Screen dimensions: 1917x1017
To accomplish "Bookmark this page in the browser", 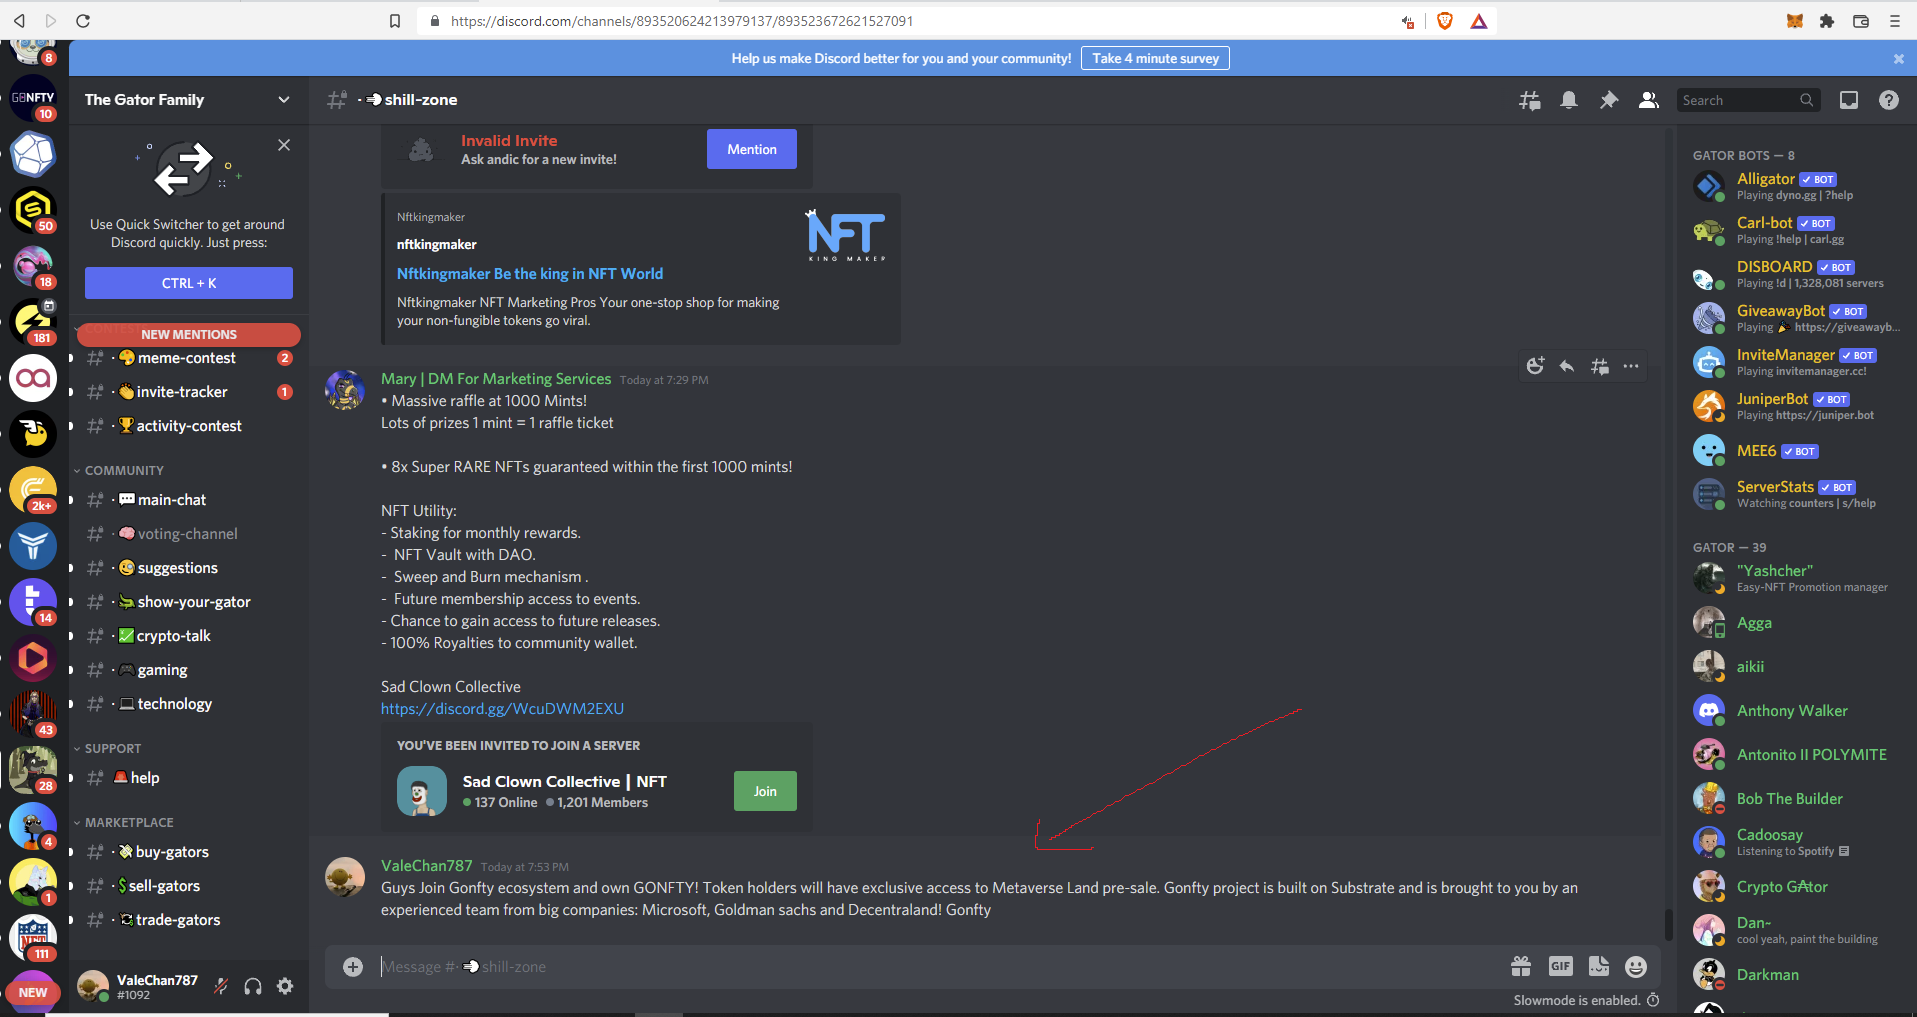I will (395, 21).
